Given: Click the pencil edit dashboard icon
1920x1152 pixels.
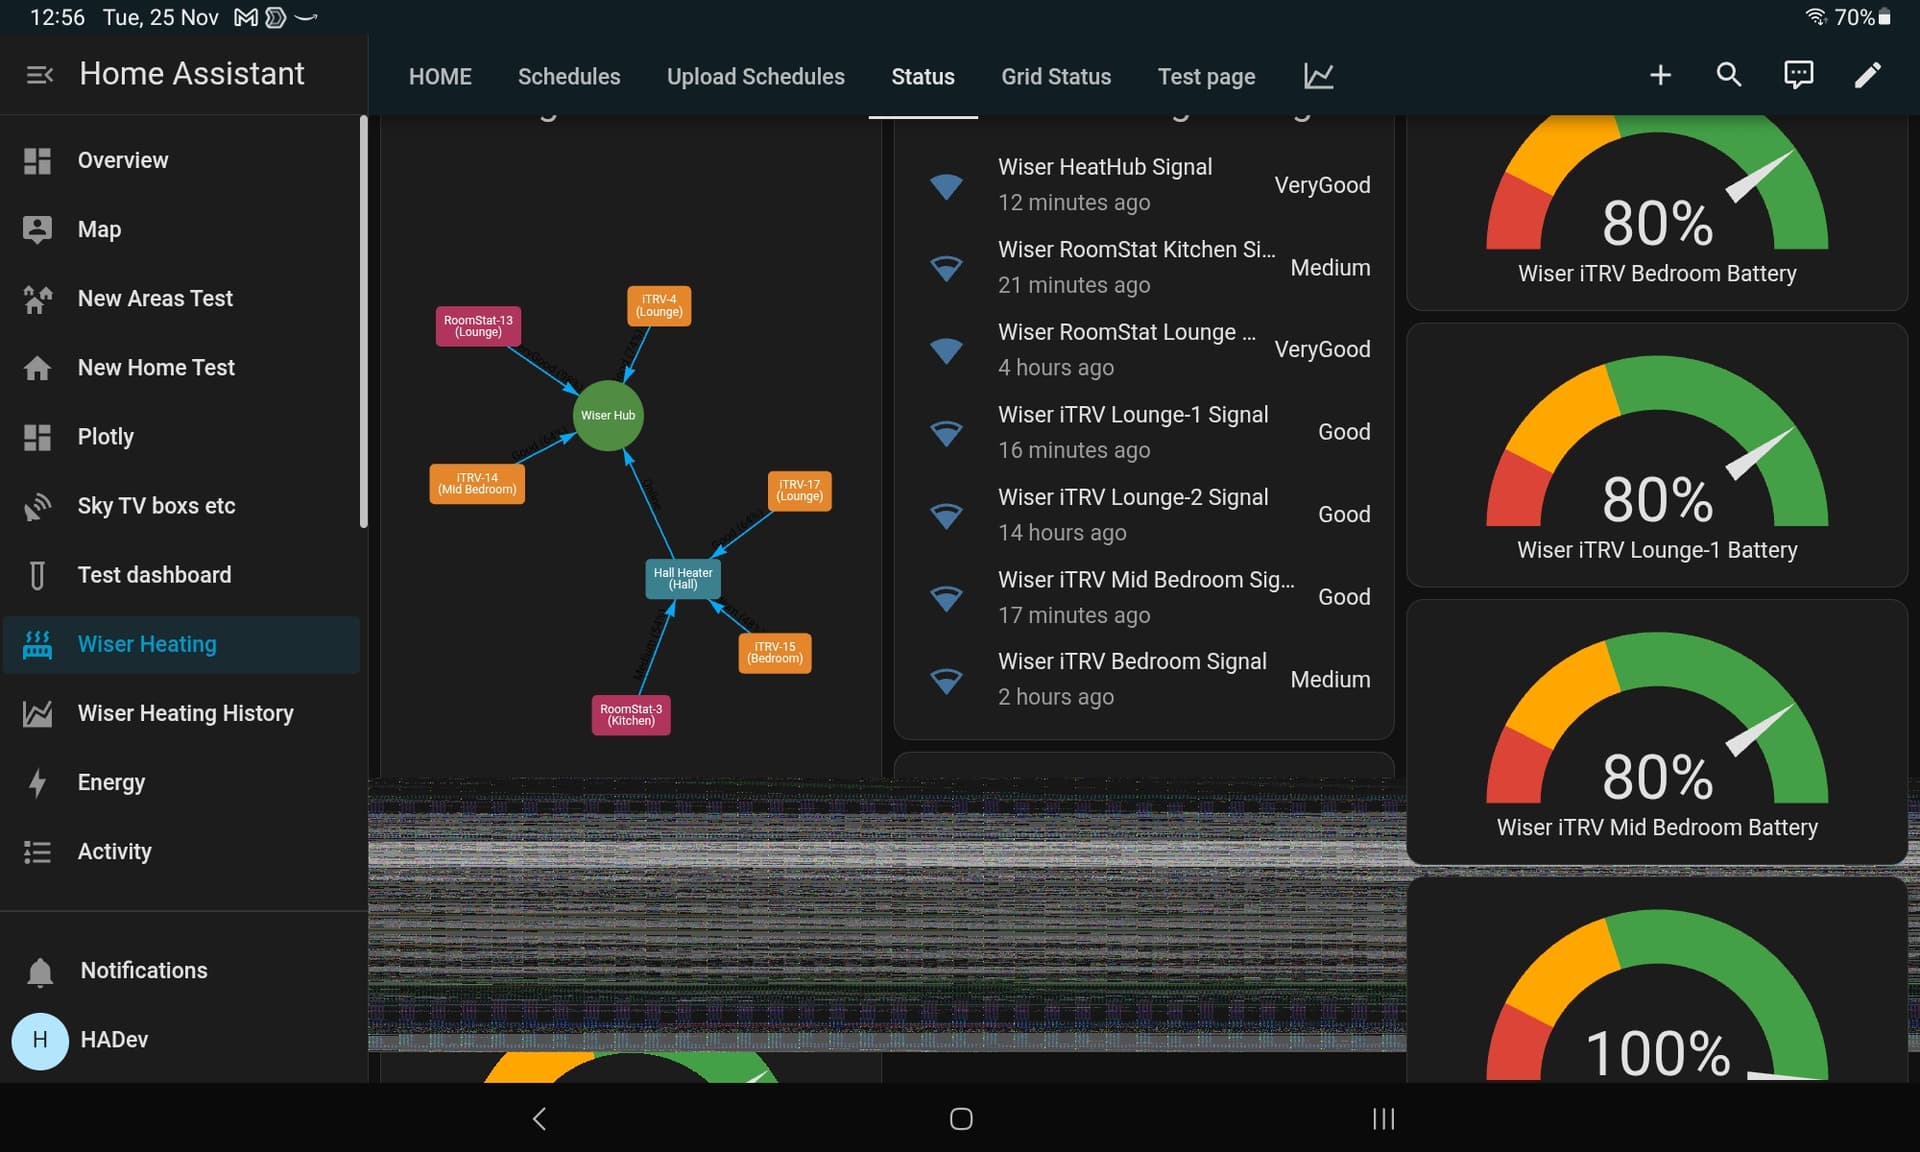Looking at the screenshot, I should [x=1867, y=75].
